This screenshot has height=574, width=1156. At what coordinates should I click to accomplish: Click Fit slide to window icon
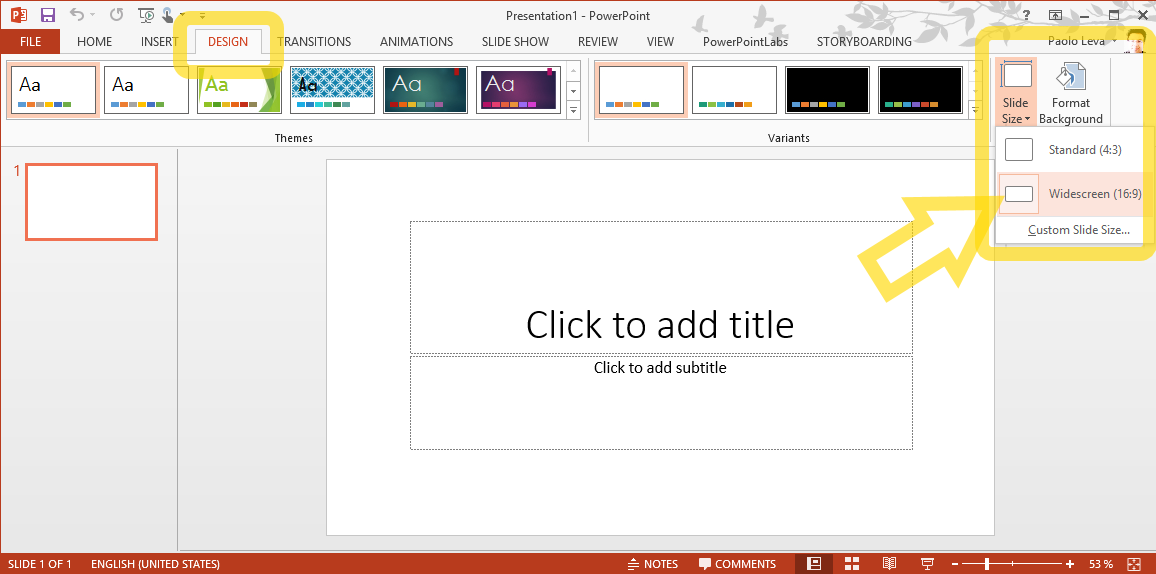coord(1133,564)
